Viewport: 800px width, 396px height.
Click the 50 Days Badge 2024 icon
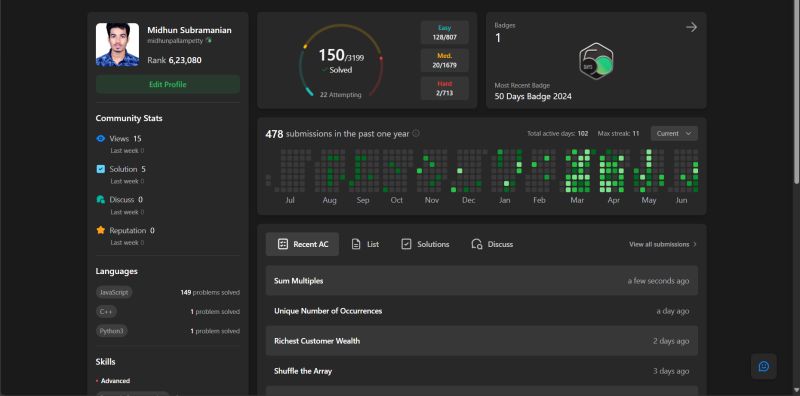(x=596, y=61)
